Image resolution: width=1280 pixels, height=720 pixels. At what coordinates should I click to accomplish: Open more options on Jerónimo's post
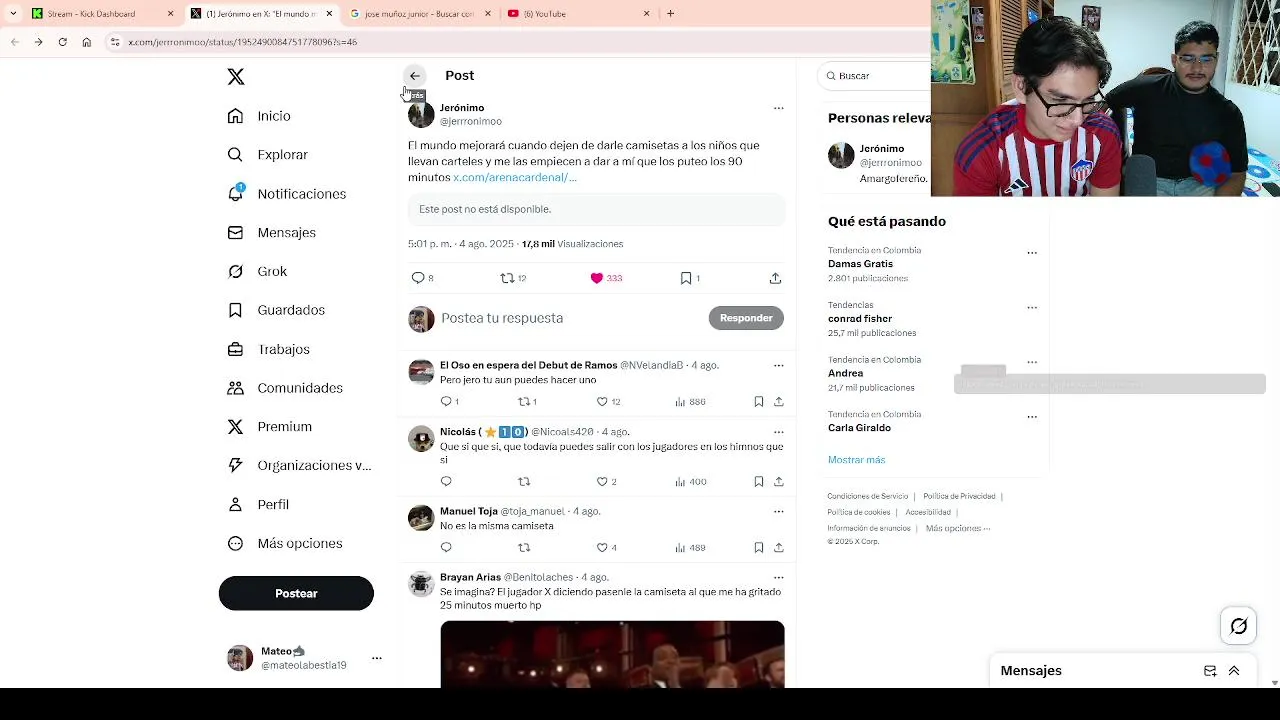point(778,108)
